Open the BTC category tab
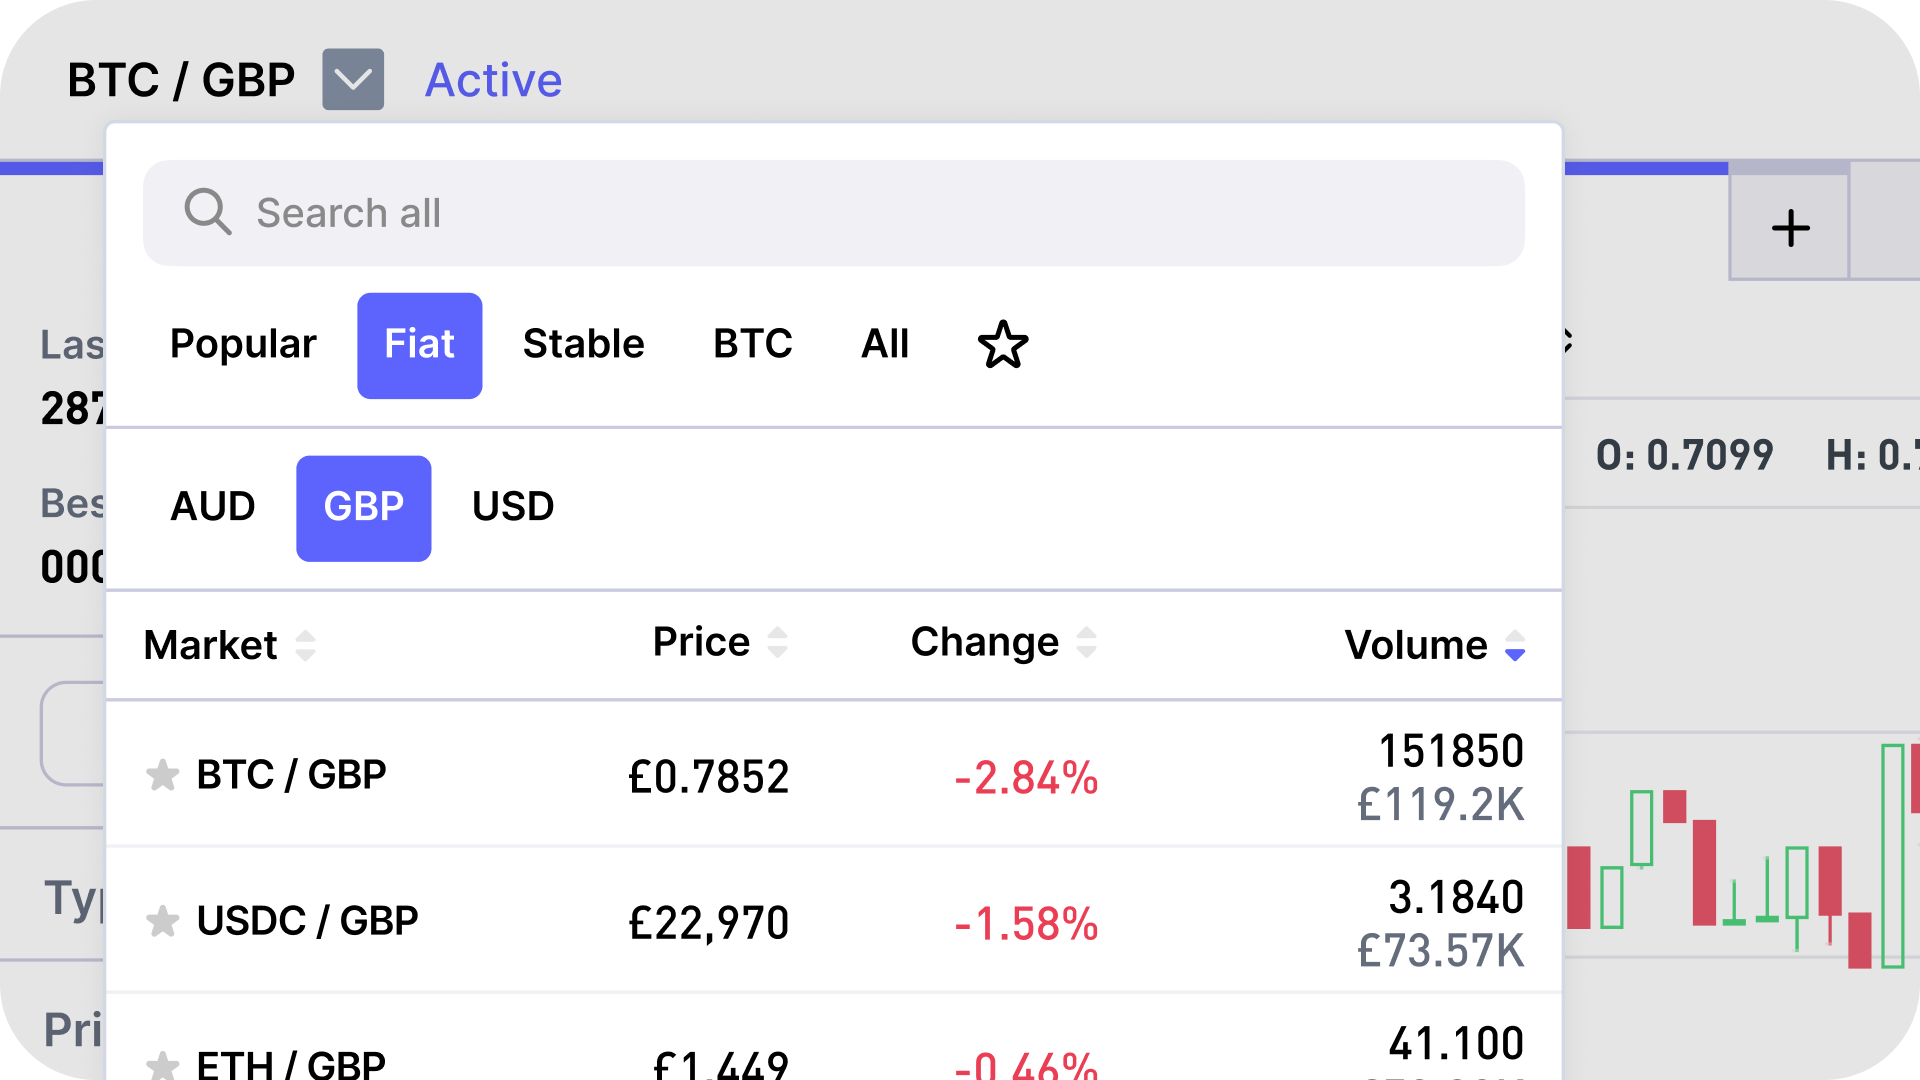 click(752, 345)
